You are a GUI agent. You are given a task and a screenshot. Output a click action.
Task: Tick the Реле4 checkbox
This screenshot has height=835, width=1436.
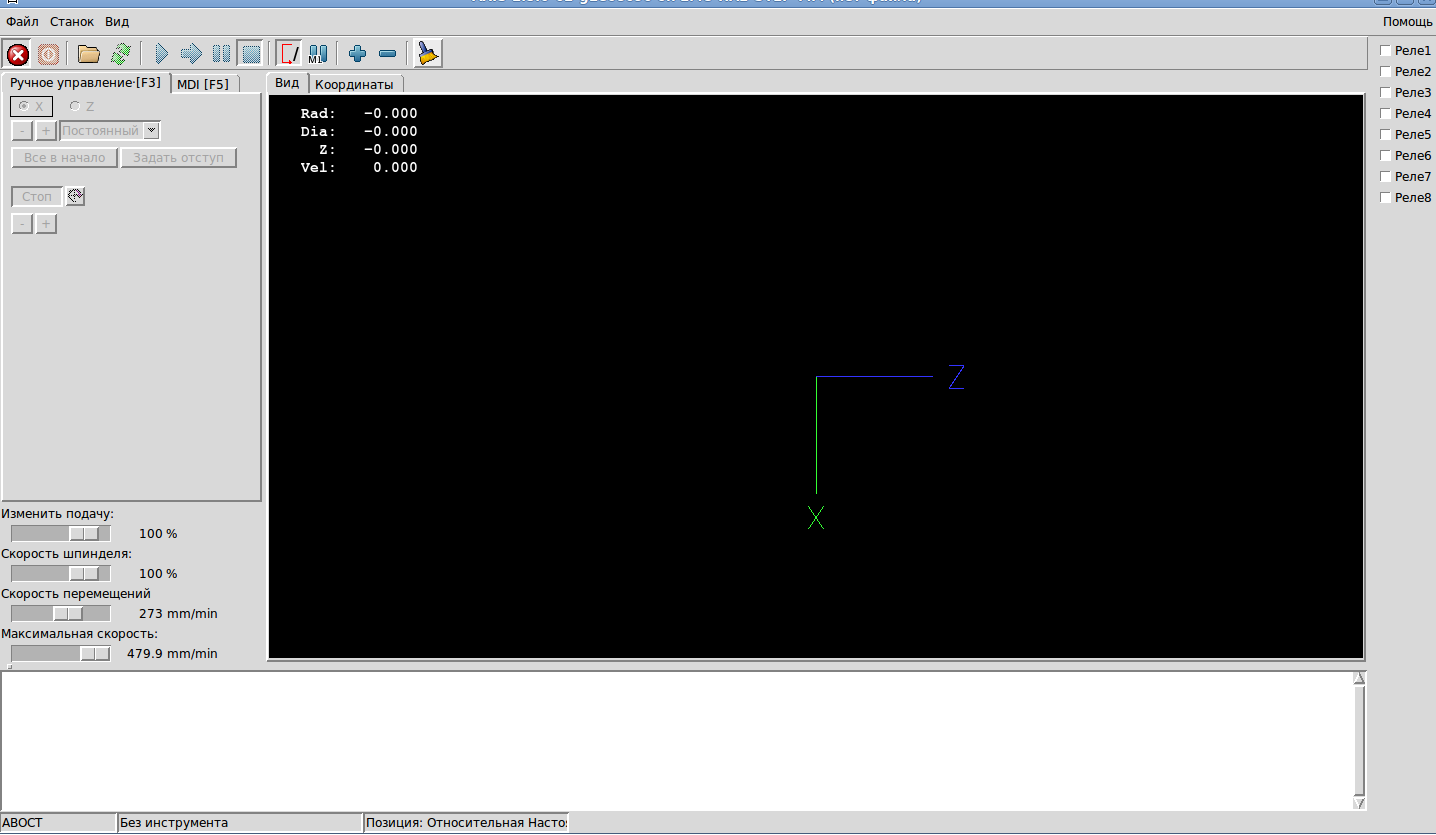pos(1386,113)
